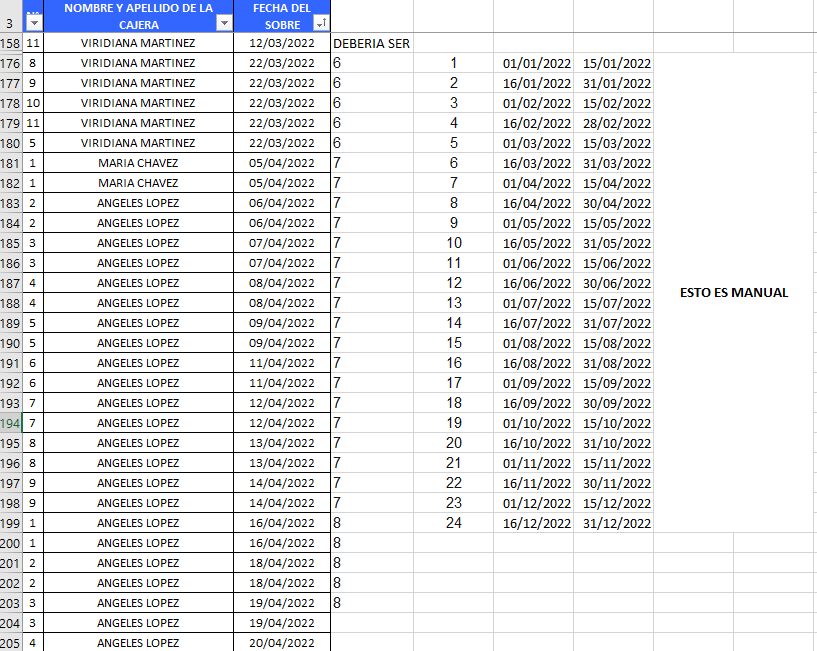Select the date 22/03/2022 in row 176
The image size is (817, 651).
[x=282, y=63]
